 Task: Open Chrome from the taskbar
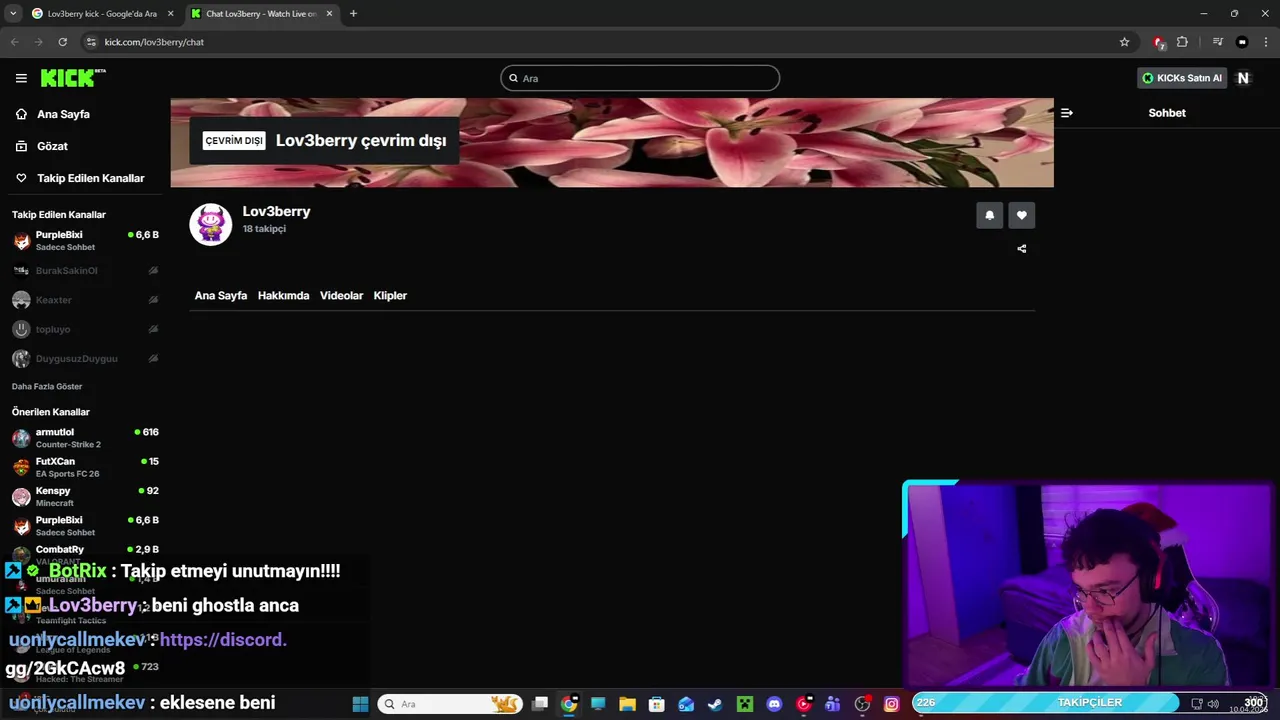tap(569, 704)
